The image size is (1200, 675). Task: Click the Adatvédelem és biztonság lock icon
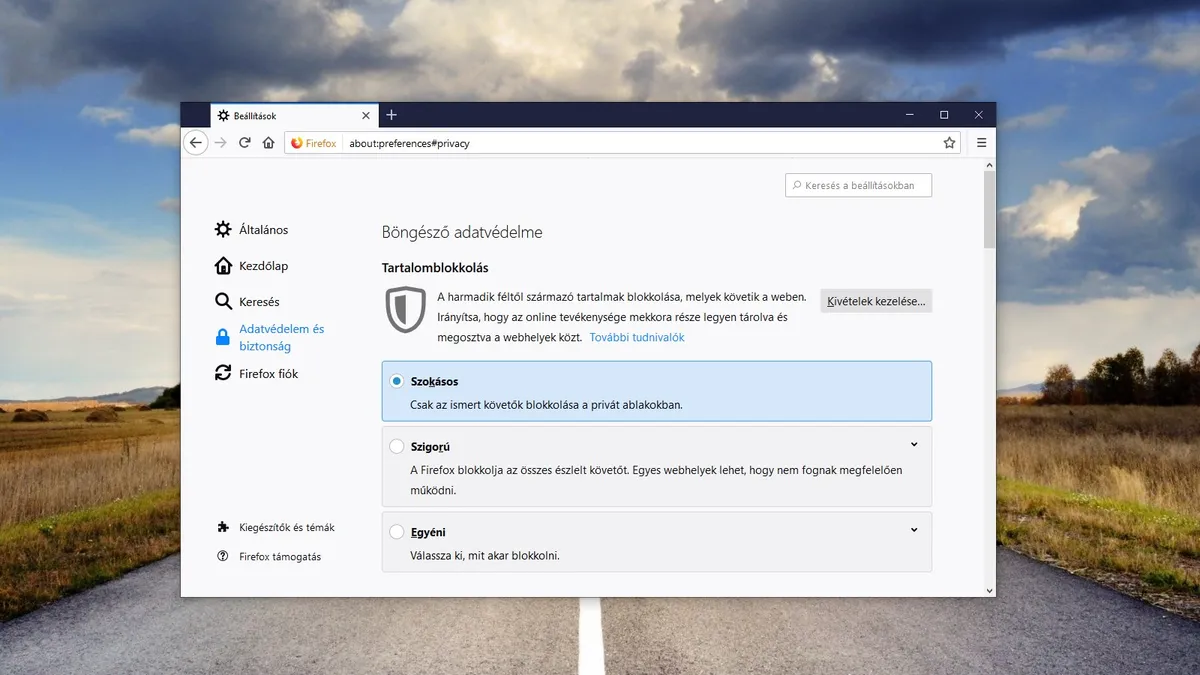(x=222, y=337)
